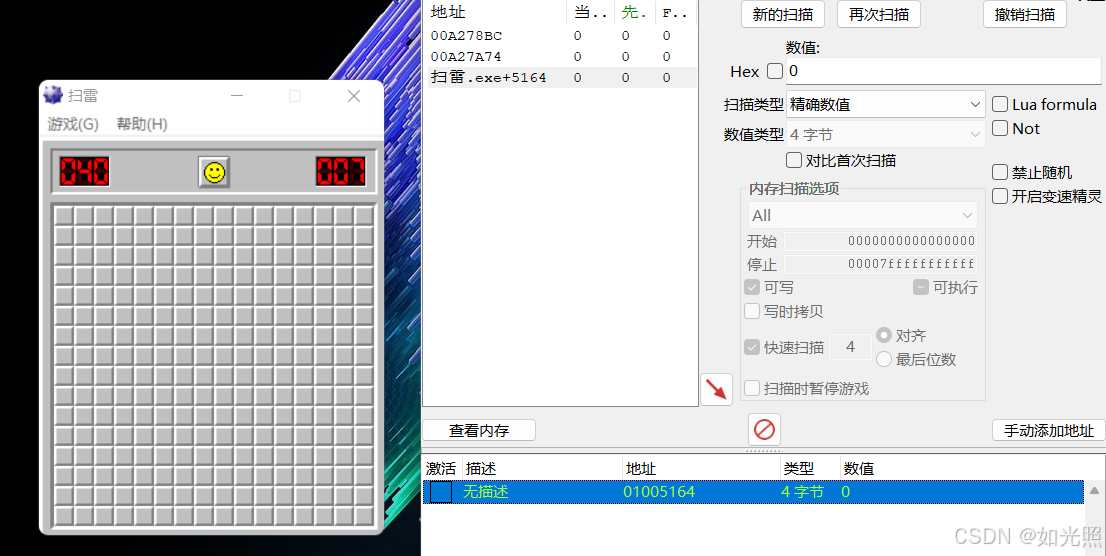
Task: Click 4 字节 type in address list
Action: pyautogui.click(x=803, y=492)
